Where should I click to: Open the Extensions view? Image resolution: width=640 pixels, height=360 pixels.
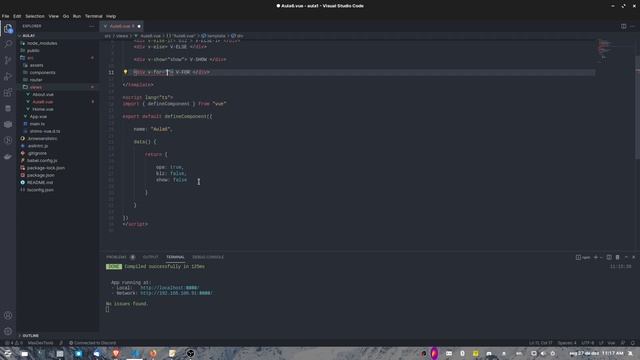pyautogui.click(x=8, y=92)
